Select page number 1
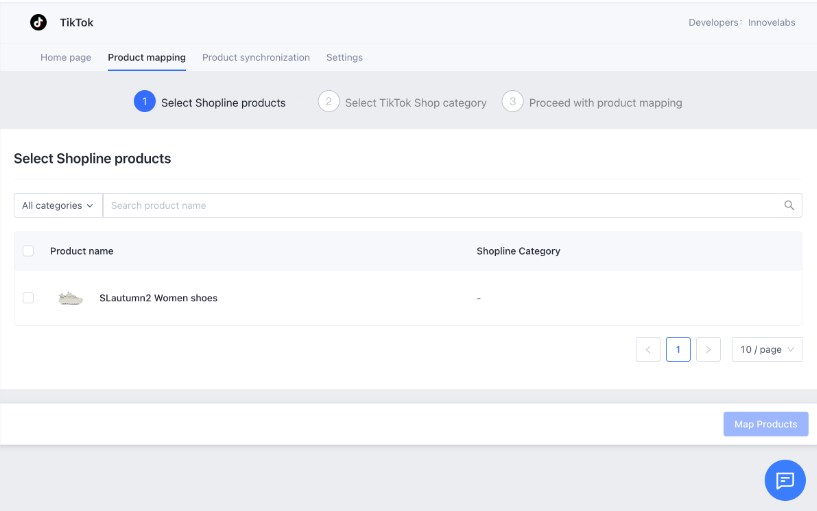The width and height of the screenshot is (817, 511). (x=678, y=349)
